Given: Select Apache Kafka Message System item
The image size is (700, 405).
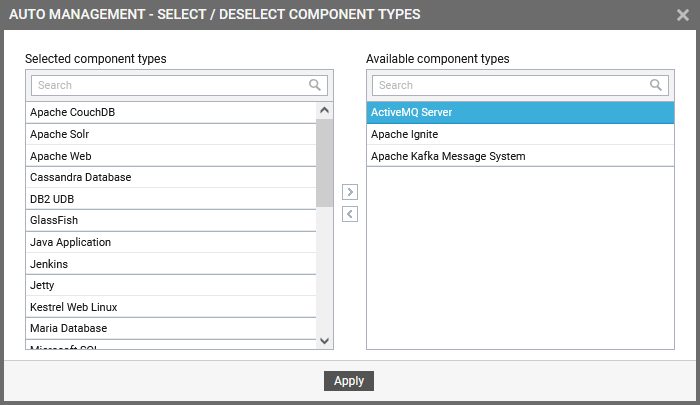Looking at the screenshot, I should 521,156.
